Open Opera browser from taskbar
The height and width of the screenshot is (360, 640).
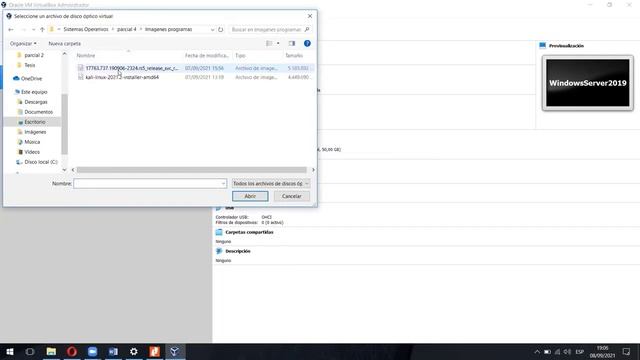point(72,351)
